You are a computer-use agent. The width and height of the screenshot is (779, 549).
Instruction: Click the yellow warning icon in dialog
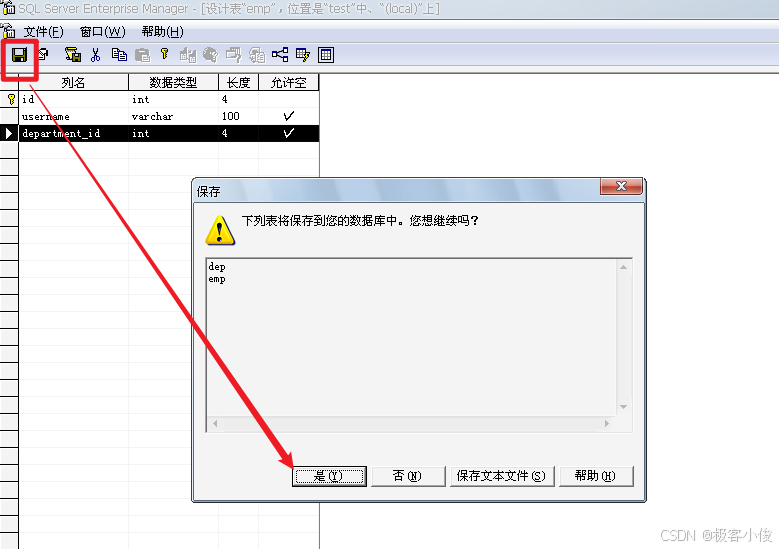(x=220, y=230)
